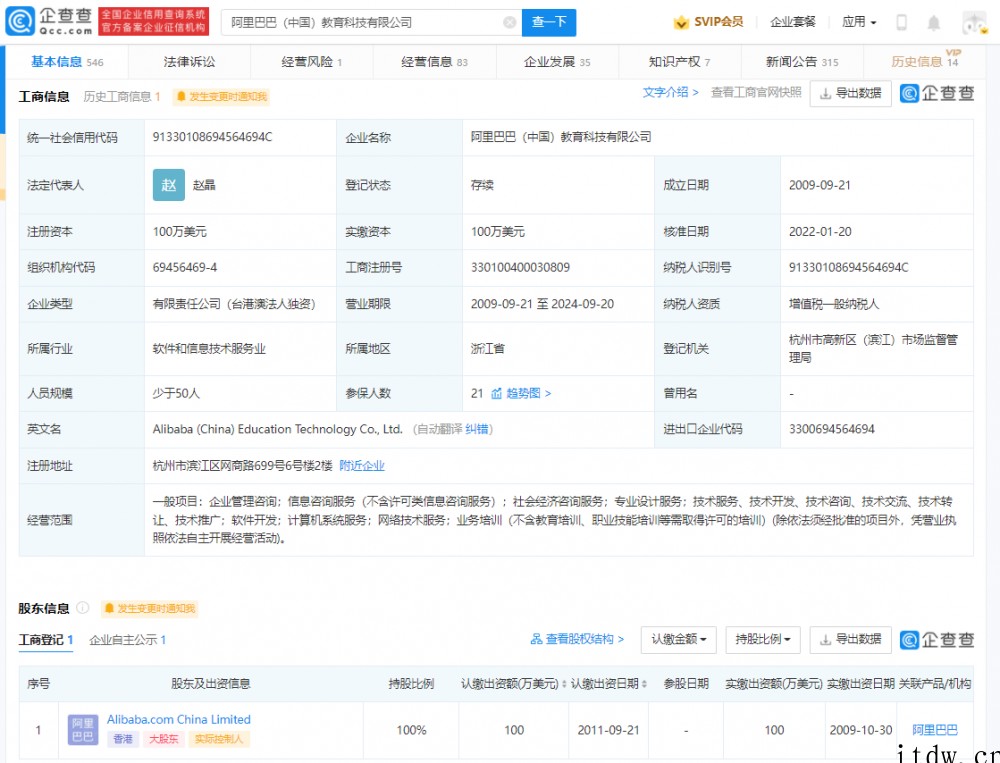
Task: Click 组织机构代码 value 69456469-4
Action: (184, 267)
